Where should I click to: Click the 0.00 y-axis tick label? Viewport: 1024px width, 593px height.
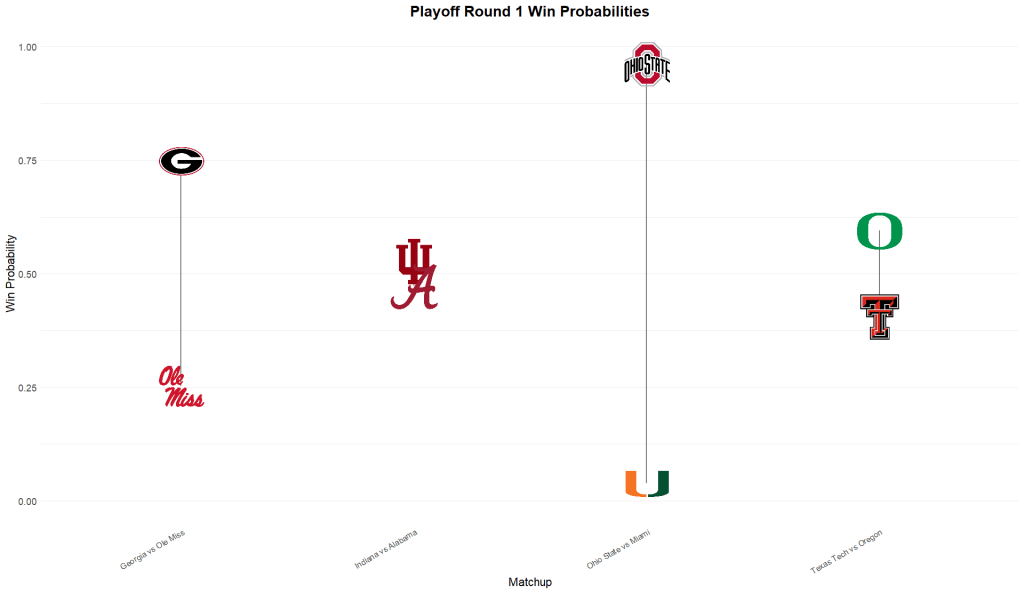26,502
